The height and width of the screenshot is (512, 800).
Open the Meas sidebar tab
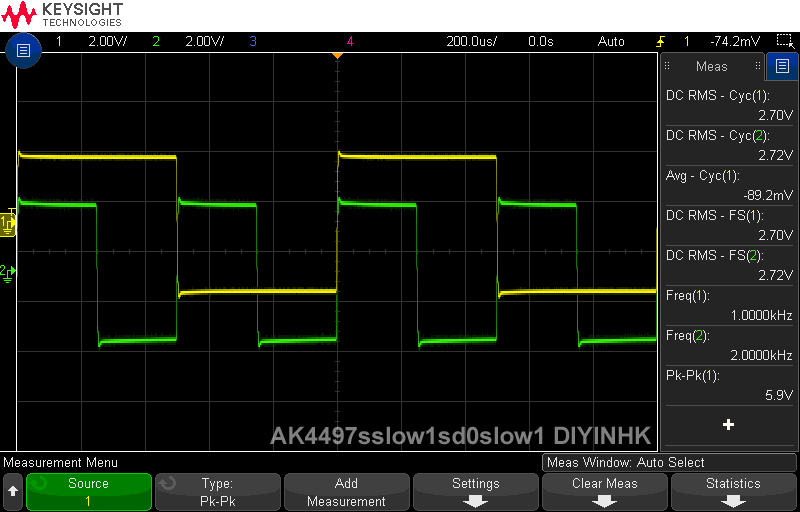tap(712, 66)
